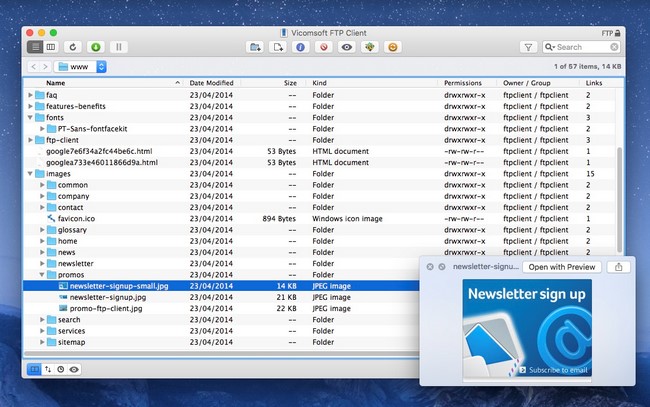Open the filter funnel button
This screenshot has height=407, width=650.
(x=528, y=47)
